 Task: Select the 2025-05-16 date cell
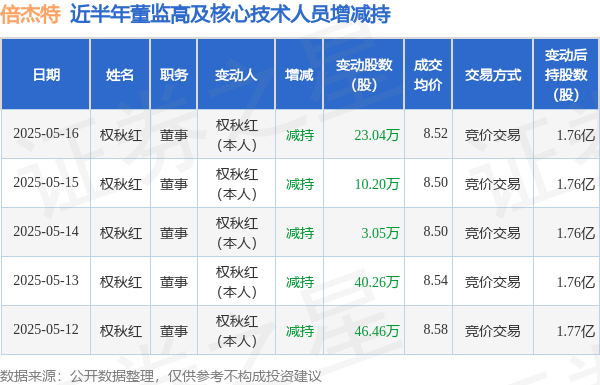point(46,134)
